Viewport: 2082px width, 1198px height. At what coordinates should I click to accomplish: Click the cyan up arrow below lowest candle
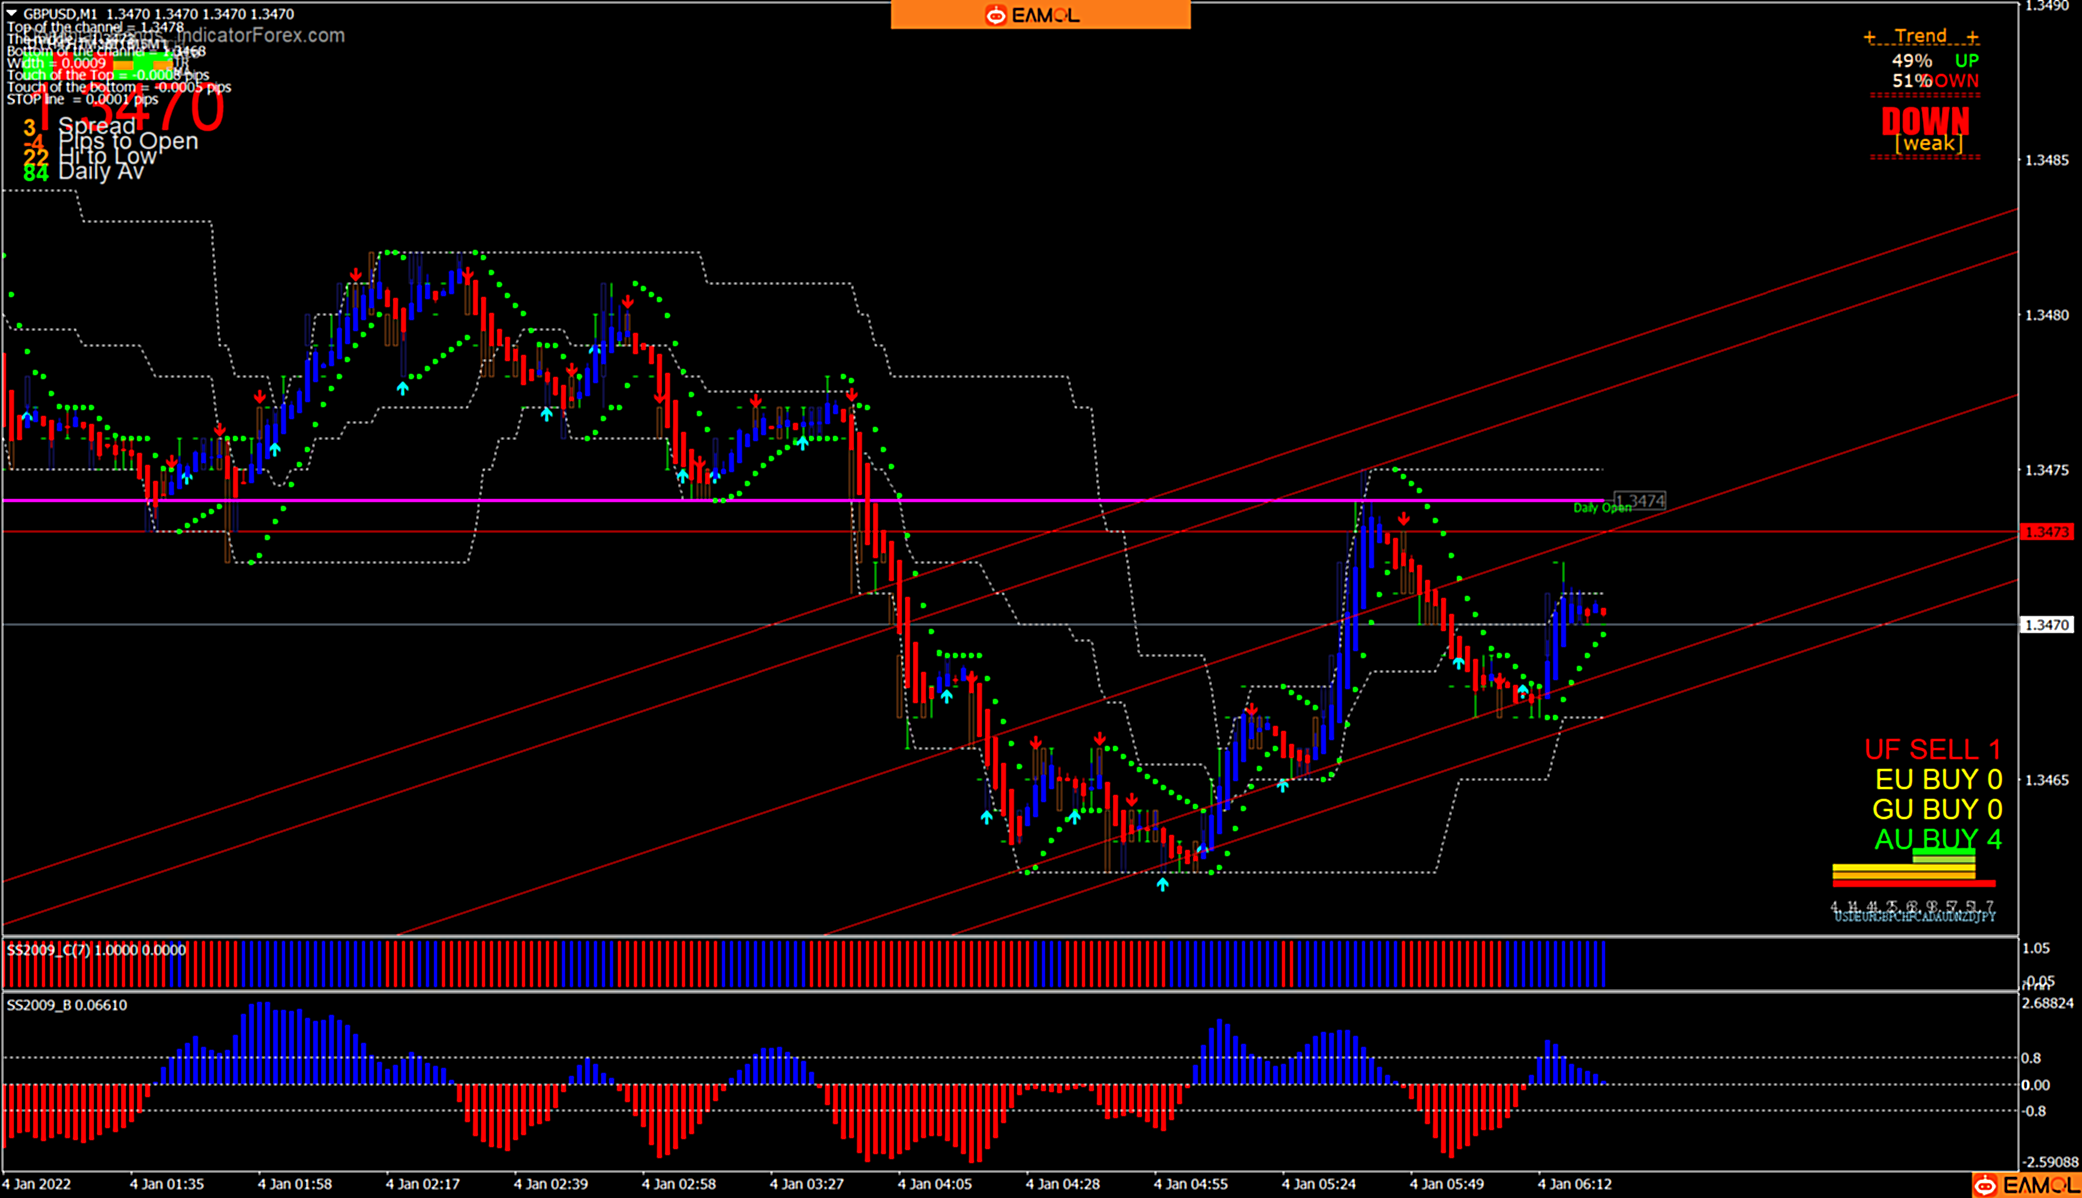[x=1162, y=884]
